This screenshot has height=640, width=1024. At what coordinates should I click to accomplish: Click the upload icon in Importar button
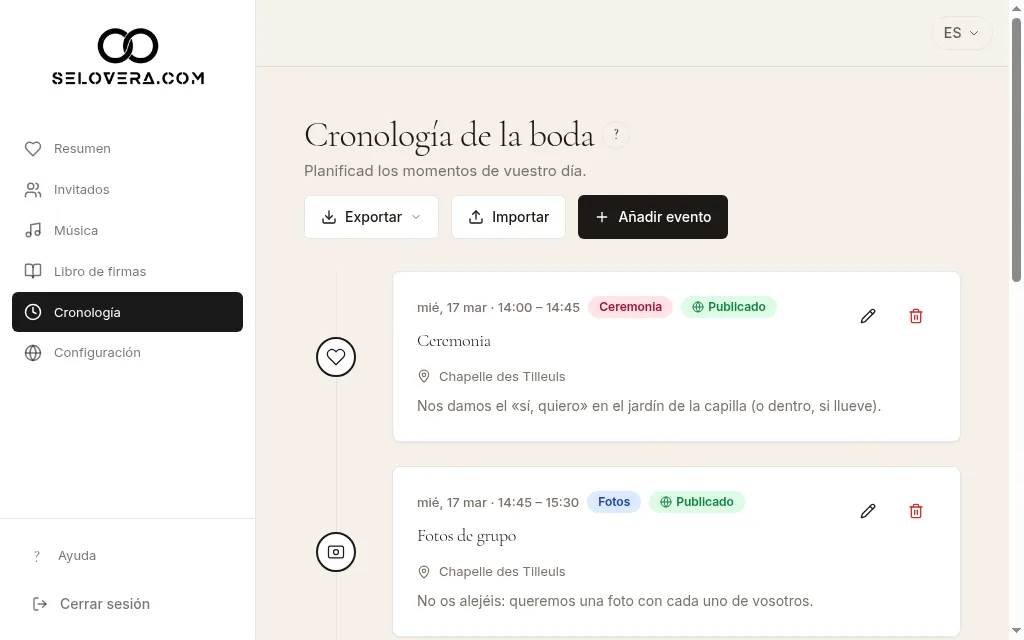click(476, 217)
